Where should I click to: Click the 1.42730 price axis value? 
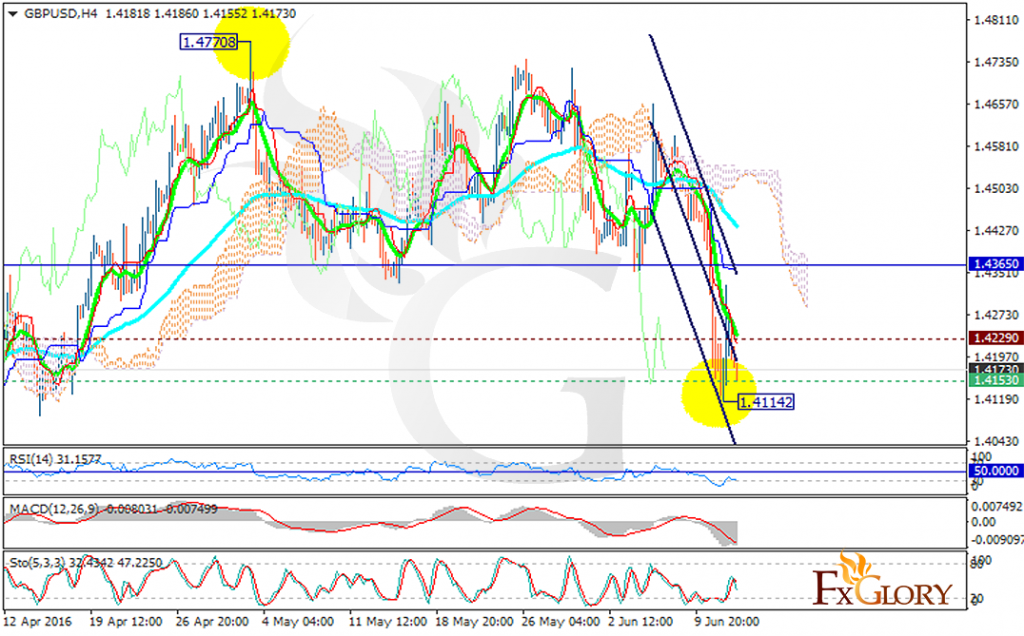pyautogui.click(x=996, y=315)
